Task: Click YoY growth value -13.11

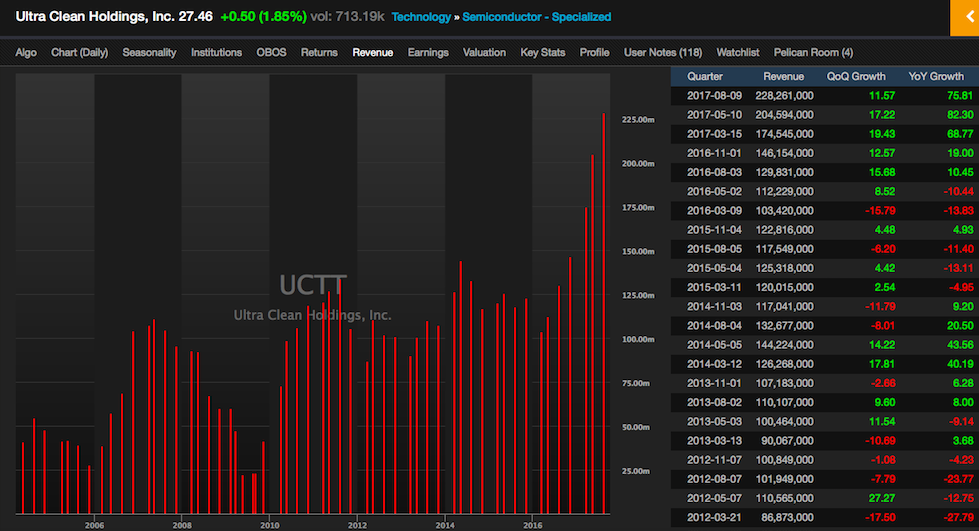Action: pos(958,268)
